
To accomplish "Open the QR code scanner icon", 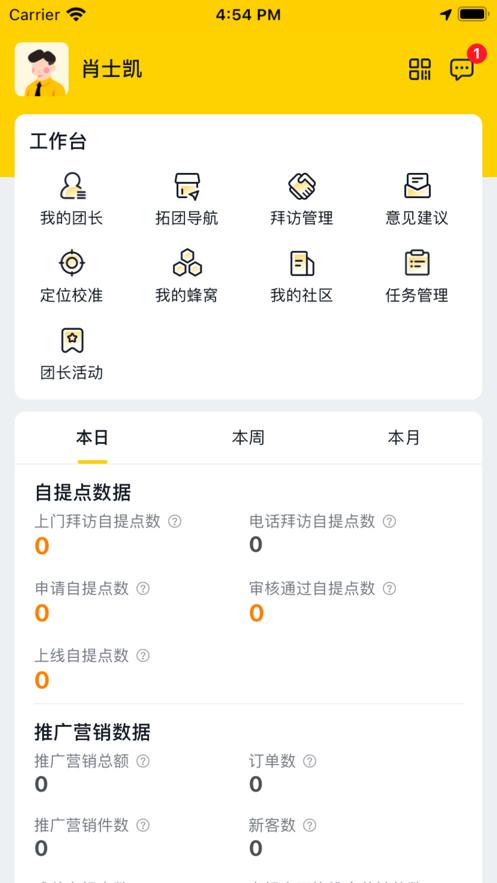I will [x=419, y=69].
